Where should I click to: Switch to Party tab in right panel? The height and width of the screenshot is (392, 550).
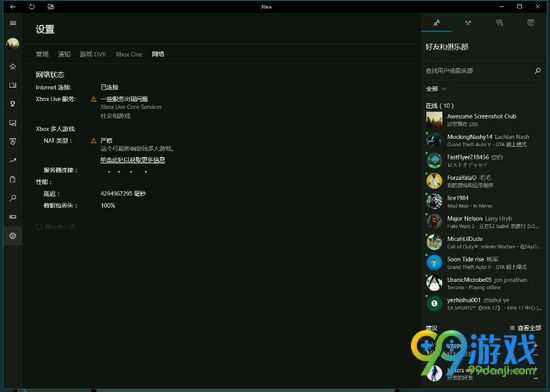468,23
